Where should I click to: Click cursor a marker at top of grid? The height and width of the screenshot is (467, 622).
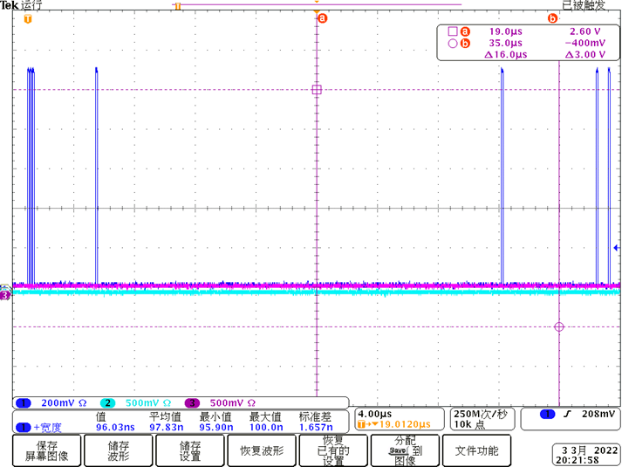click(321, 19)
